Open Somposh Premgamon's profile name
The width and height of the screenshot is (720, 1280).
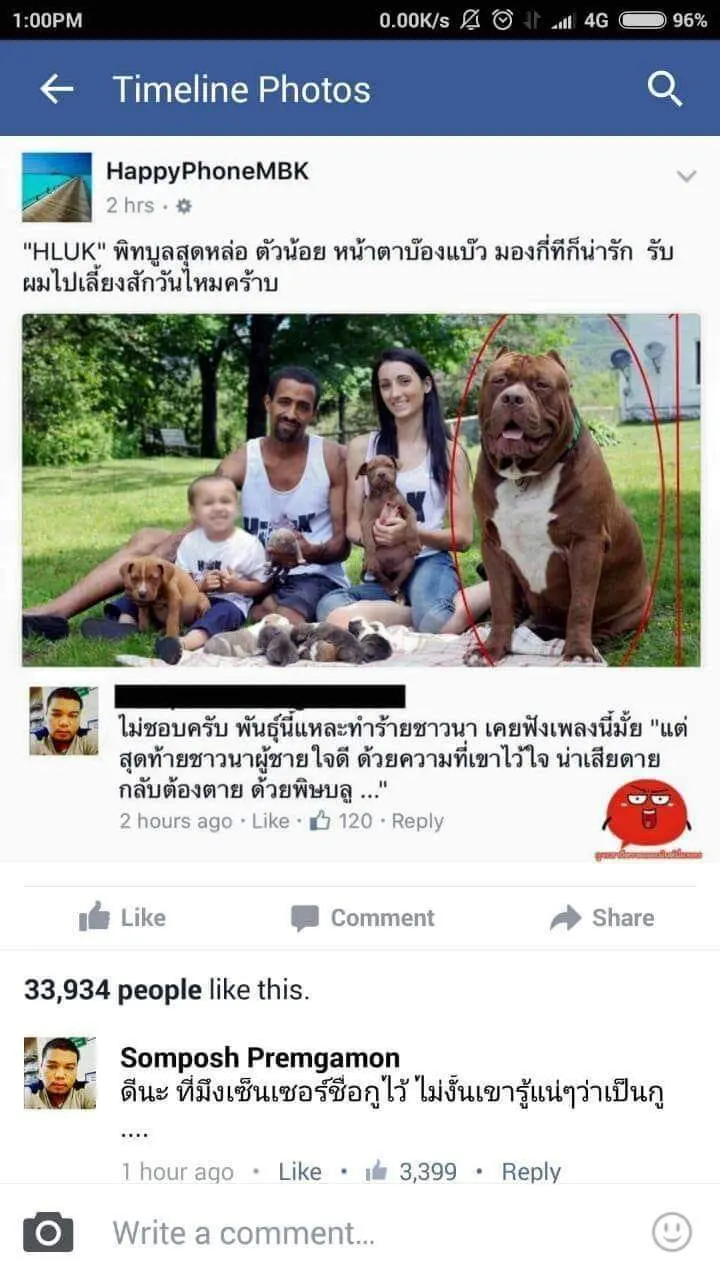(x=260, y=1057)
